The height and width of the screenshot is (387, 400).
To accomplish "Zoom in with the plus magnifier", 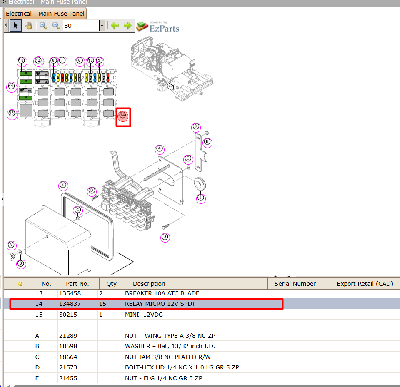I will [43, 26].
